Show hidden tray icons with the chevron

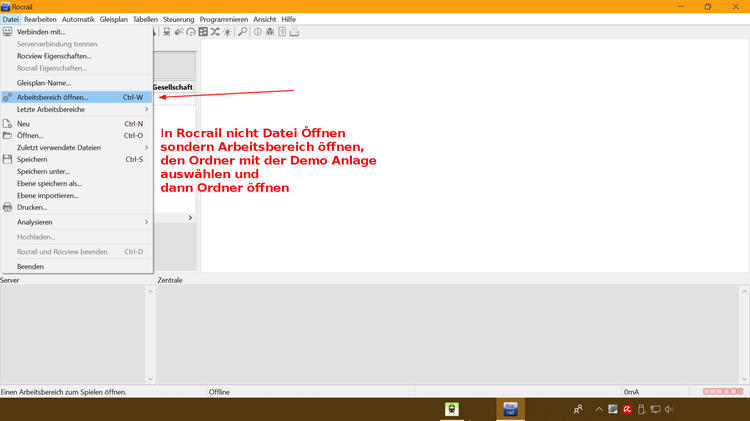click(x=599, y=409)
